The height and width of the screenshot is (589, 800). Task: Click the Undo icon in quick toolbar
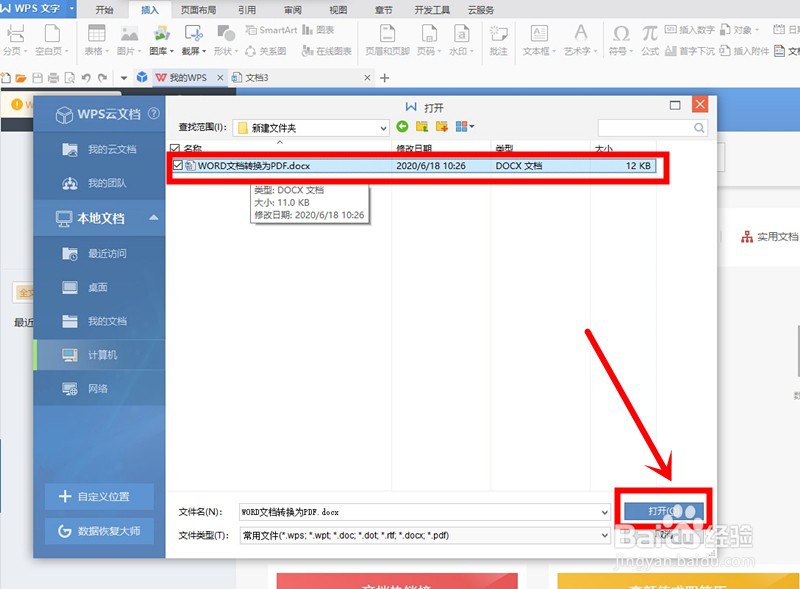[86, 78]
